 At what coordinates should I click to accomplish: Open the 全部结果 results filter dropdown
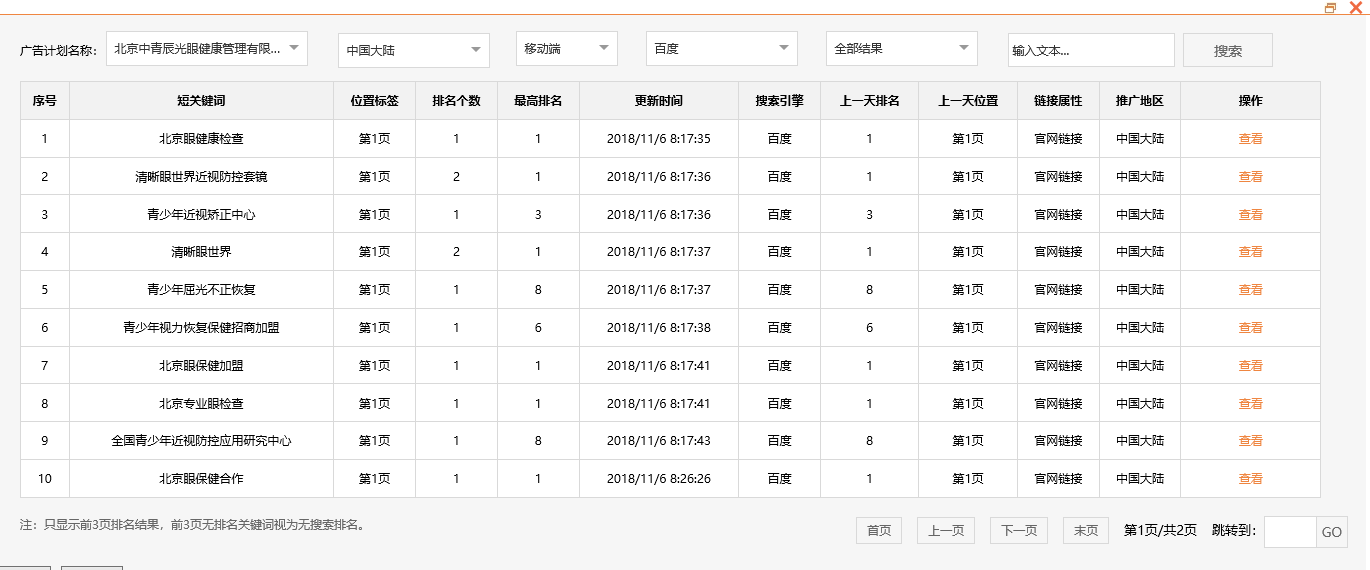(x=902, y=48)
